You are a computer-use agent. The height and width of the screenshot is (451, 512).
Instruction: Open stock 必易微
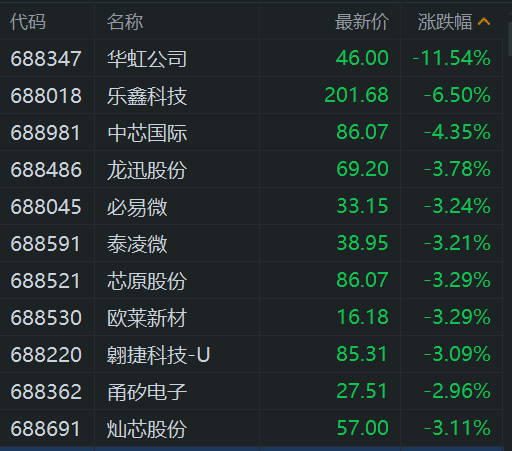[x=137, y=207]
